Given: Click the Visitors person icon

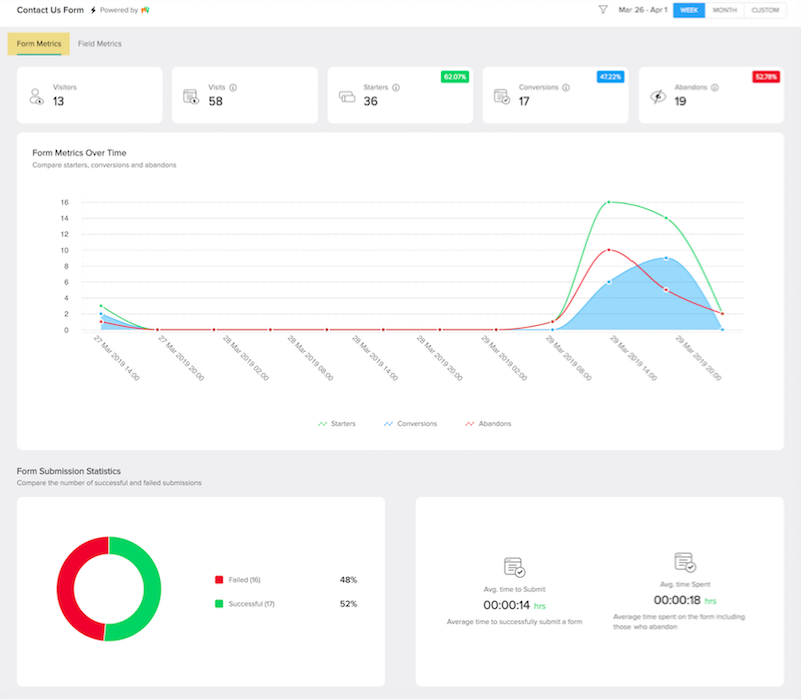Looking at the screenshot, I should click(x=36, y=96).
